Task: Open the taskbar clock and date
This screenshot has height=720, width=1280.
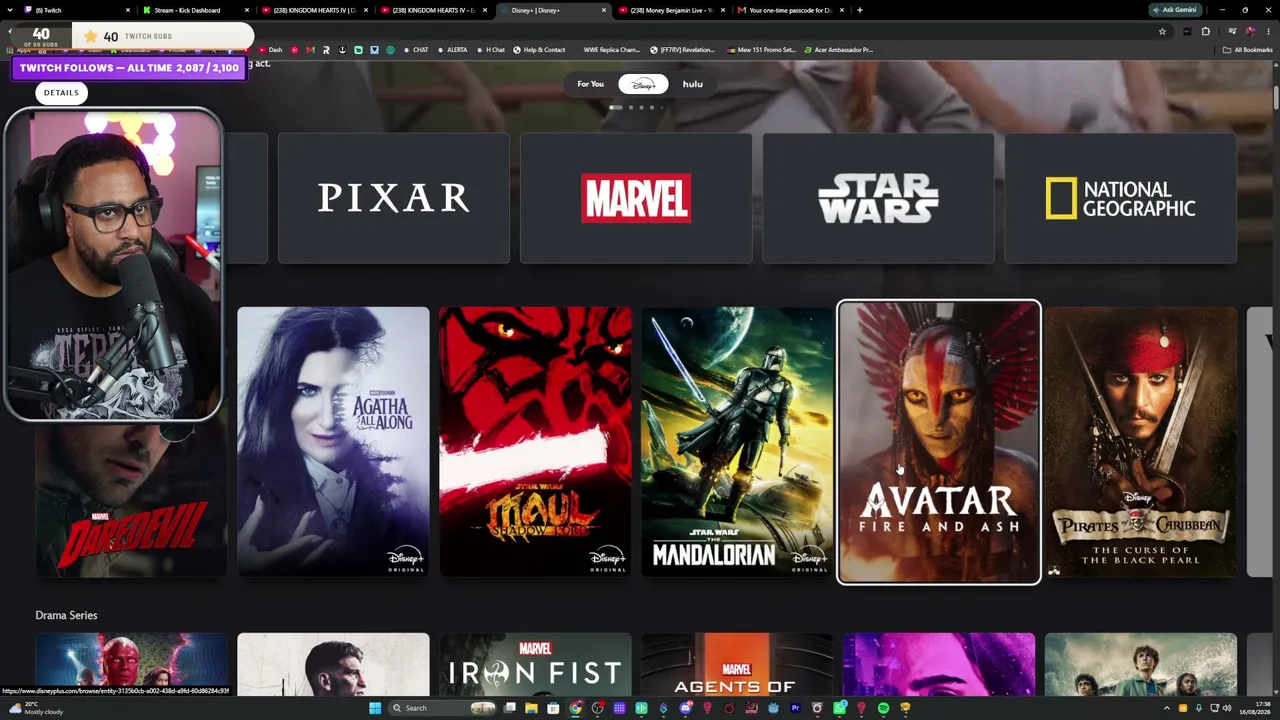Action: pos(1257,708)
